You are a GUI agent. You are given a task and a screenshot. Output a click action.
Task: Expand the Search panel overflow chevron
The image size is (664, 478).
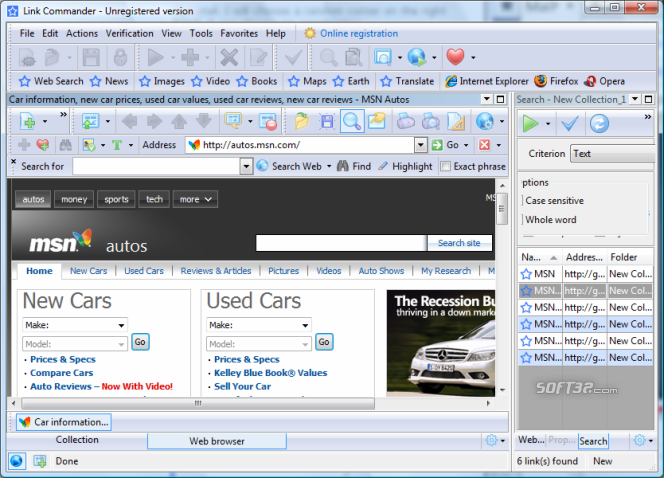[x=648, y=116]
